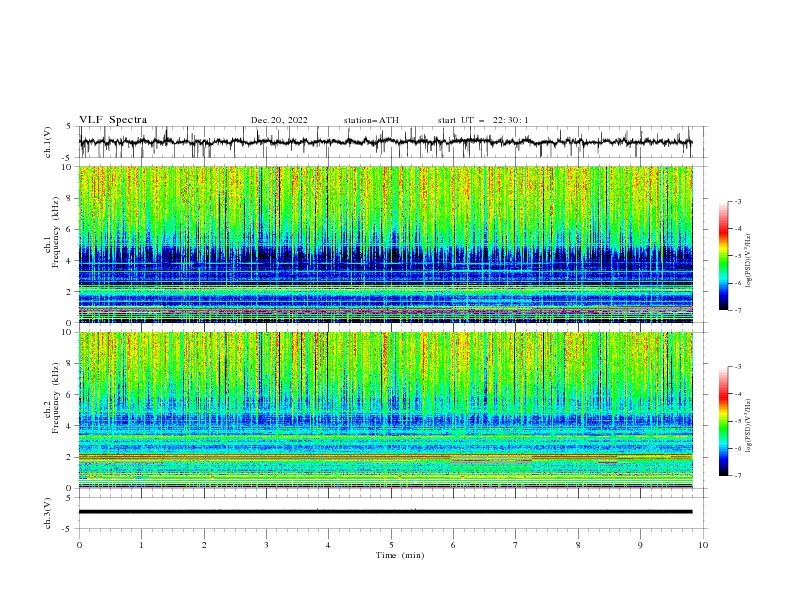
Task: Click the ch.2 "Frequency (kHz)" axis label
Action: 56,397
